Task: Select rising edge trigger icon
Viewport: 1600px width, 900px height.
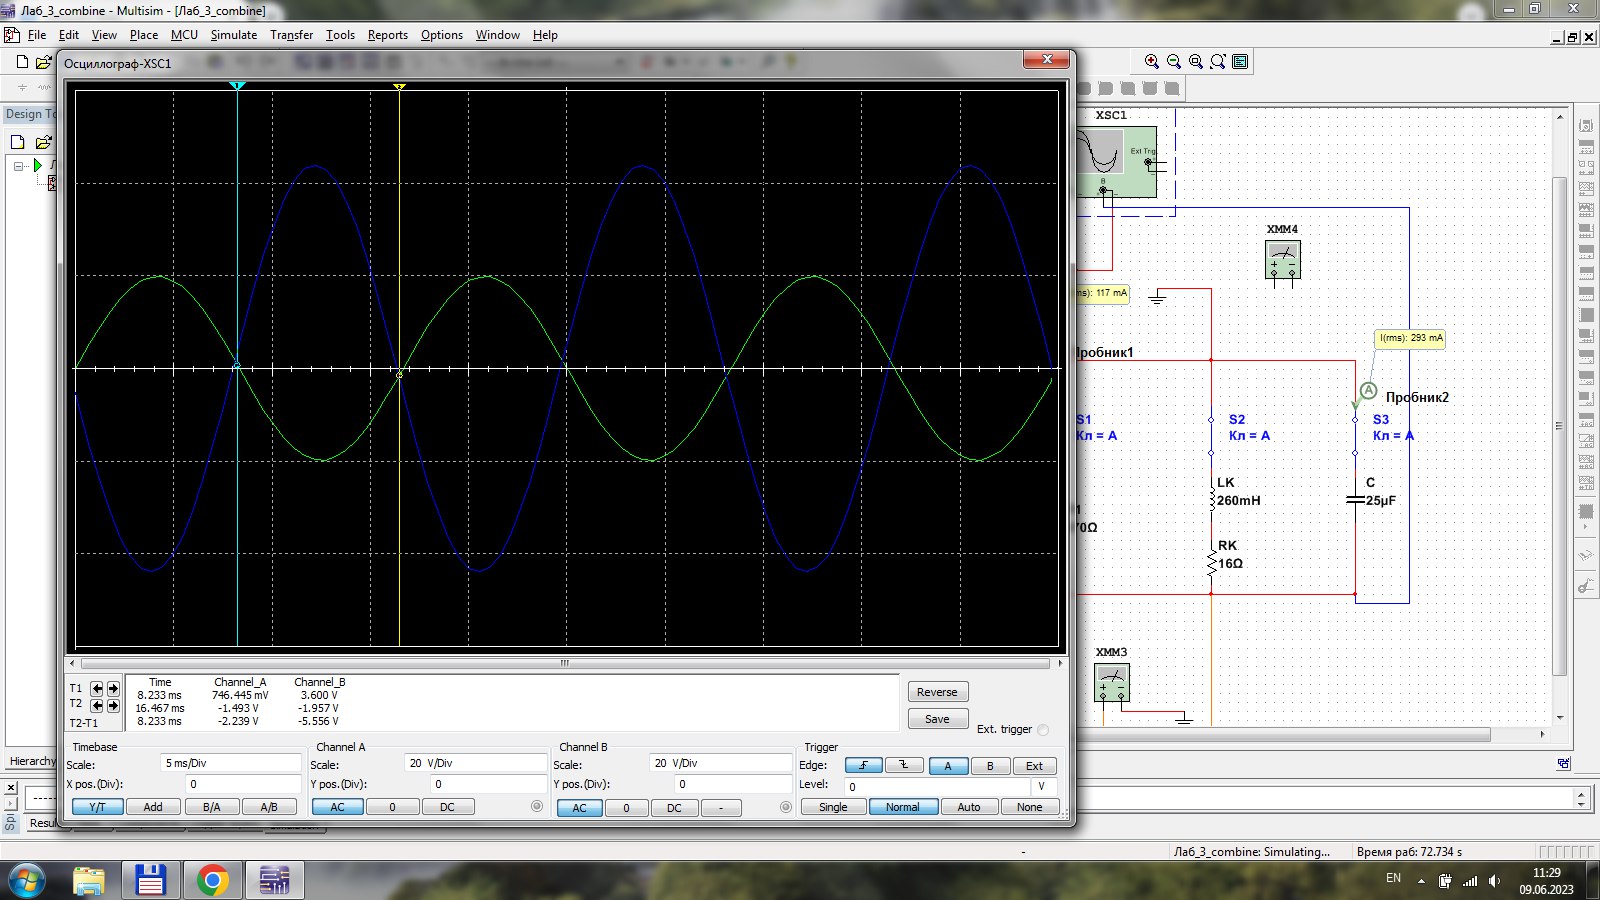Action: pos(863,766)
